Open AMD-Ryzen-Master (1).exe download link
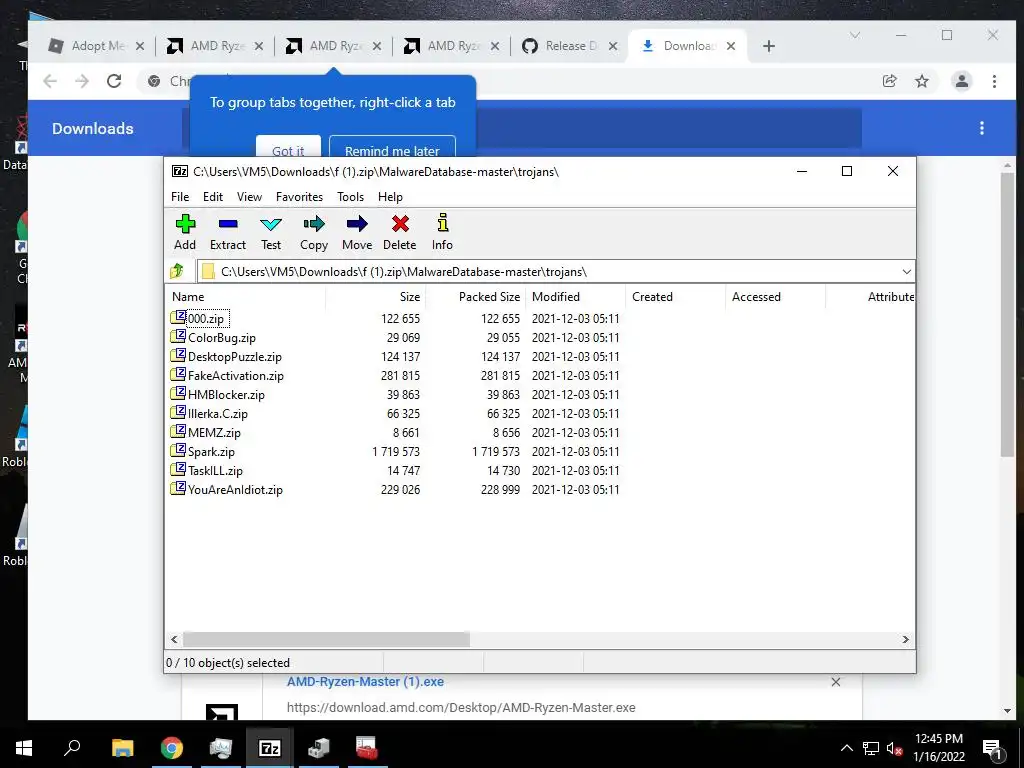This screenshot has height=768, width=1024. [365, 681]
